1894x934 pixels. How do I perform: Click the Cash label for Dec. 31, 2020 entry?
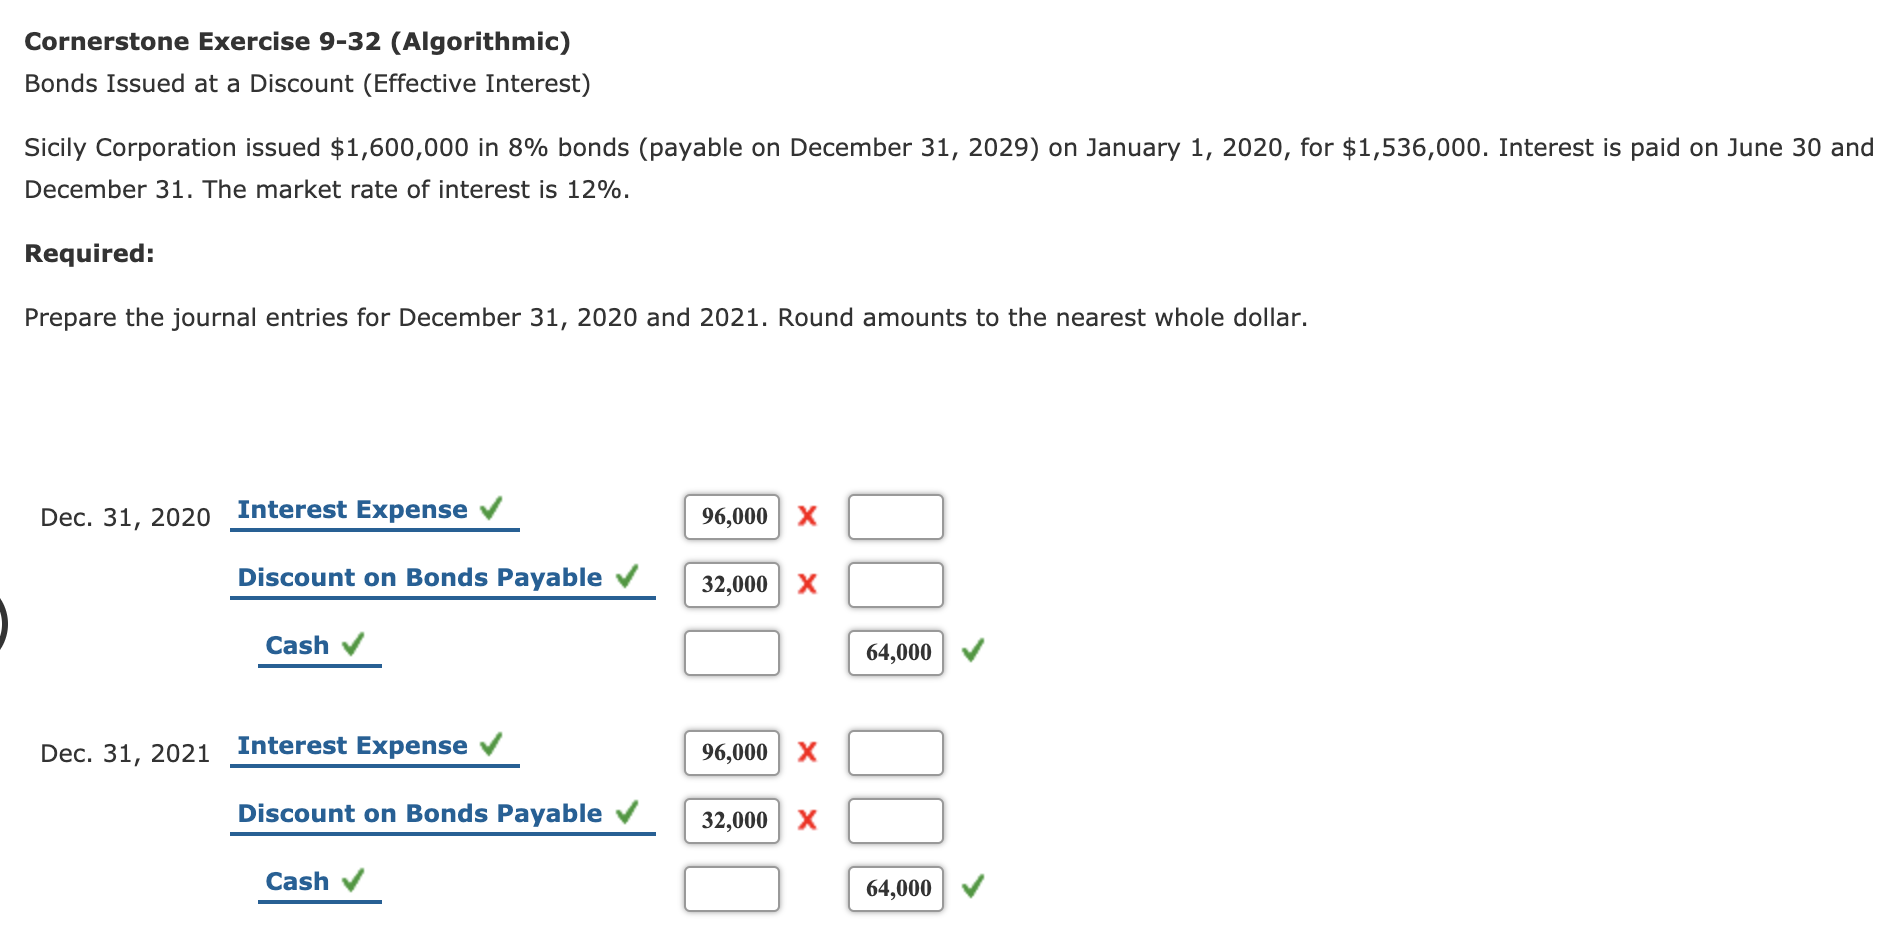coord(295,645)
